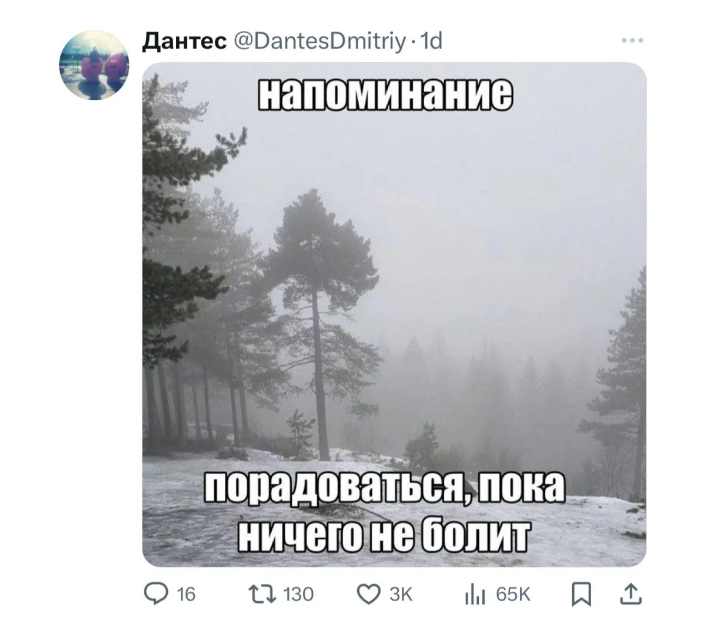Open the foggy forest meme image
The height and width of the screenshot is (635, 721).
click(394, 314)
